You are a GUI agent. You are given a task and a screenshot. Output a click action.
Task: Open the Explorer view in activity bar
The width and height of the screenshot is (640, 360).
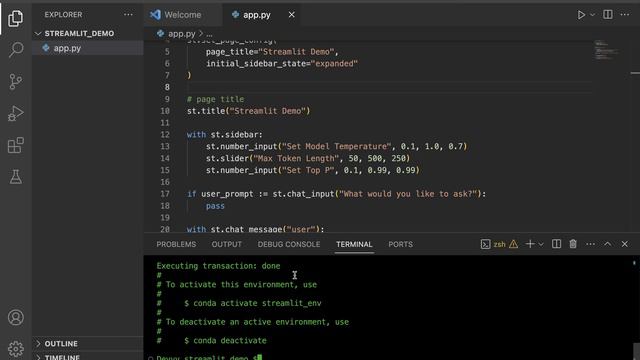click(16, 18)
